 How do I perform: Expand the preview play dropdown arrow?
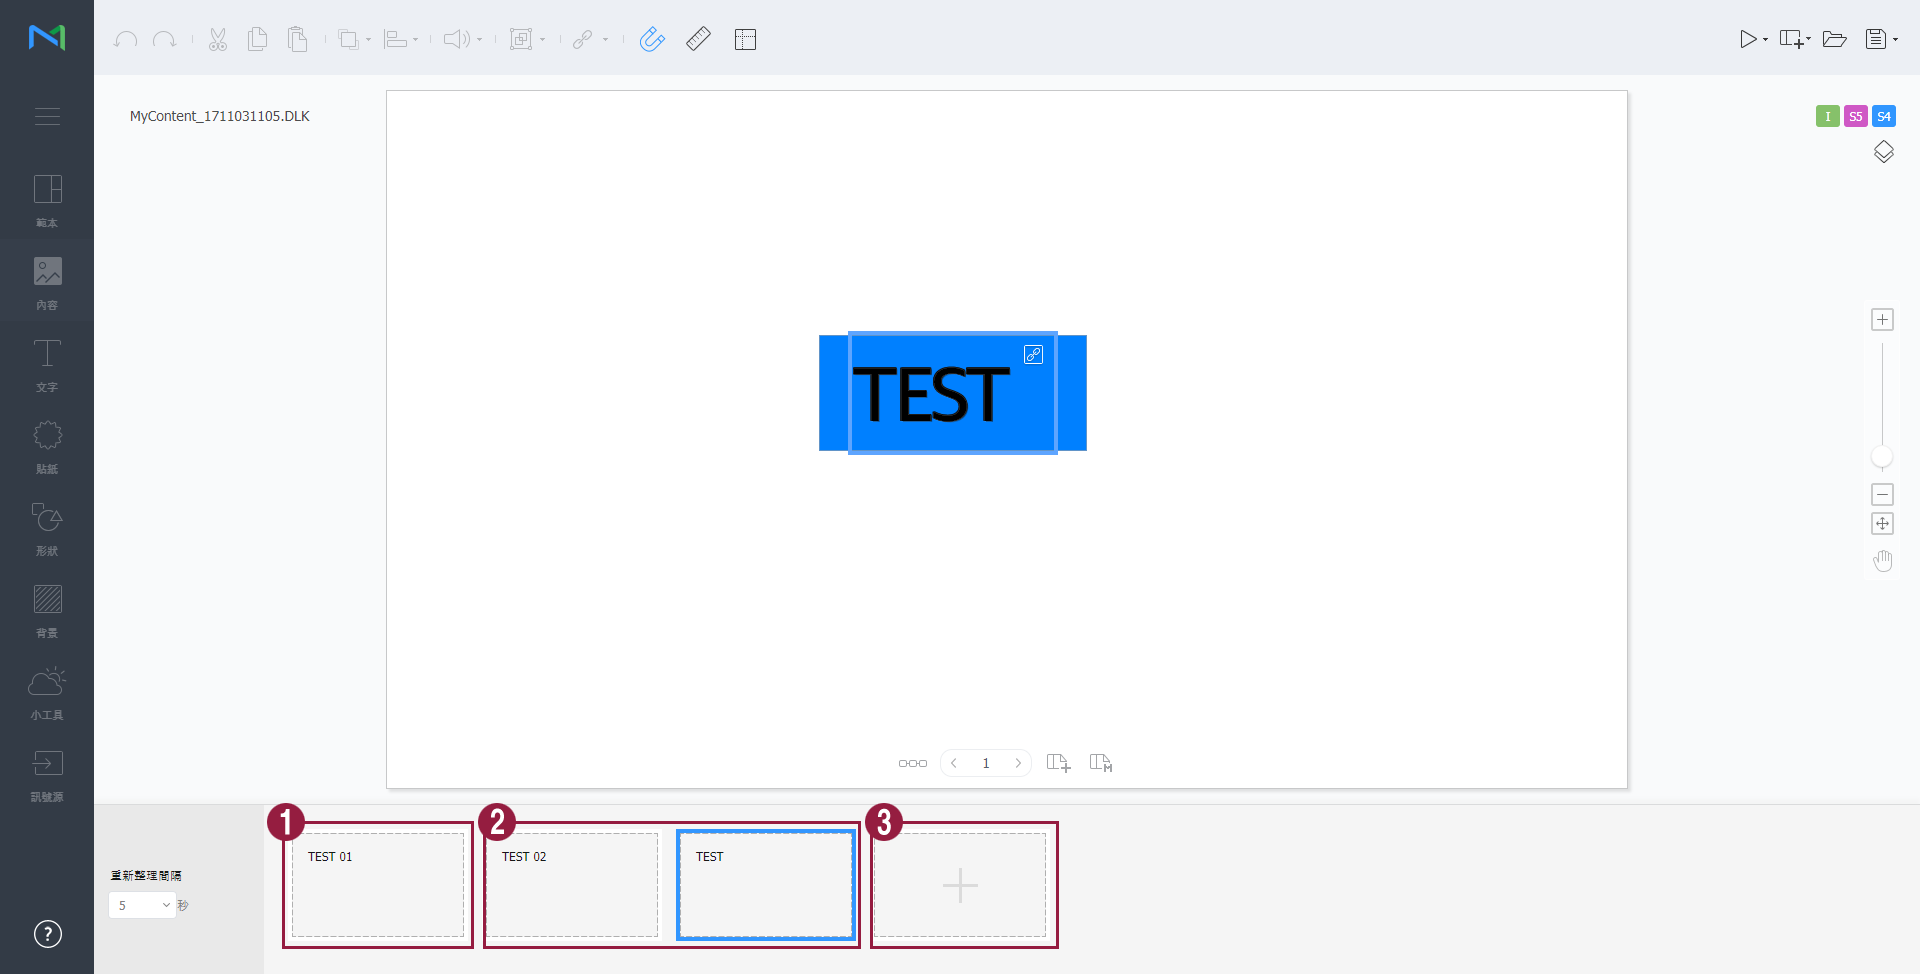click(1766, 40)
